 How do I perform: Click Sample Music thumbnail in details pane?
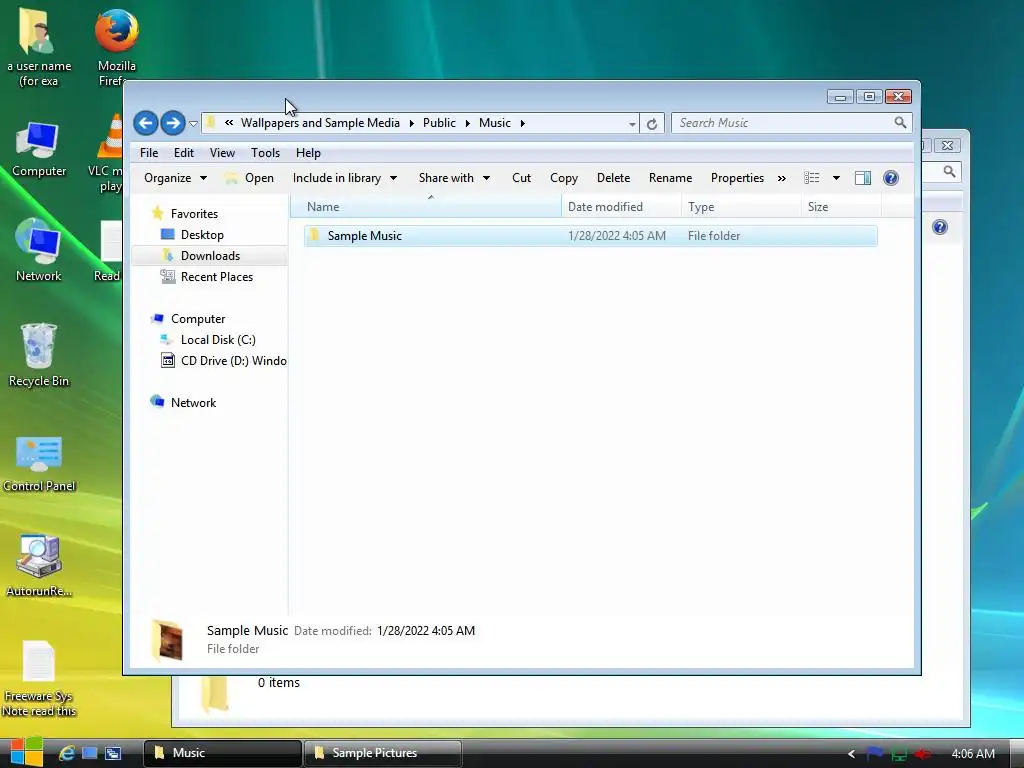(x=167, y=640)
